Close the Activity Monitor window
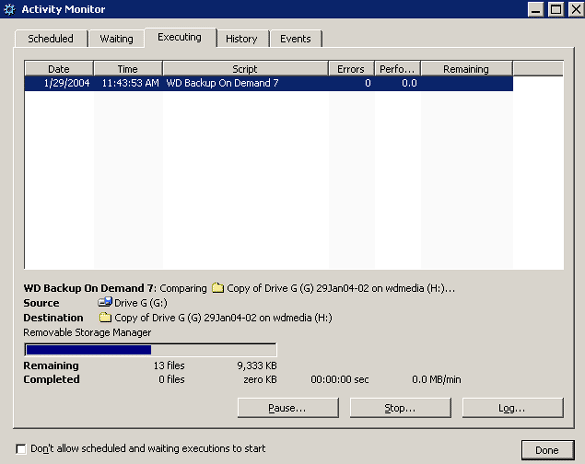This screenshot has height=464, width=585. point(576,9)
